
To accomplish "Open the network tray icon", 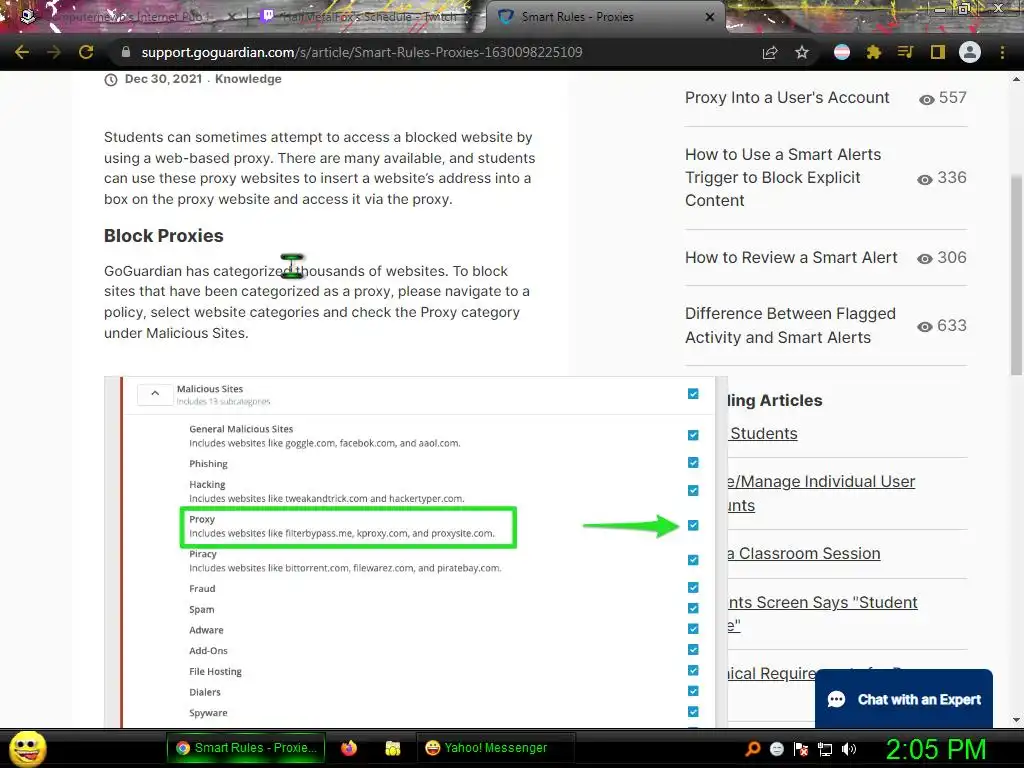I will point(825,749).
